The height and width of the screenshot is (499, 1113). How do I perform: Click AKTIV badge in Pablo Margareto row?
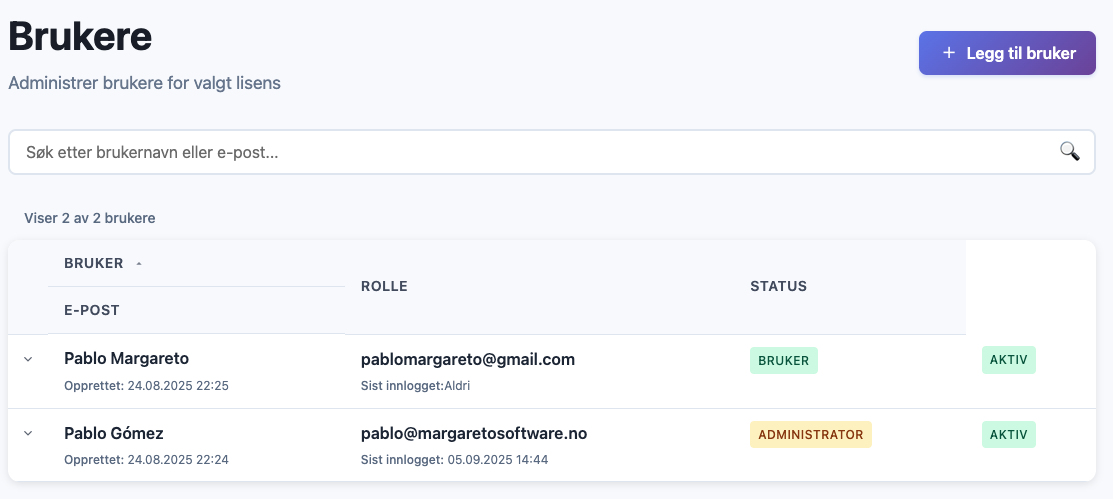tap(1008, 360)
